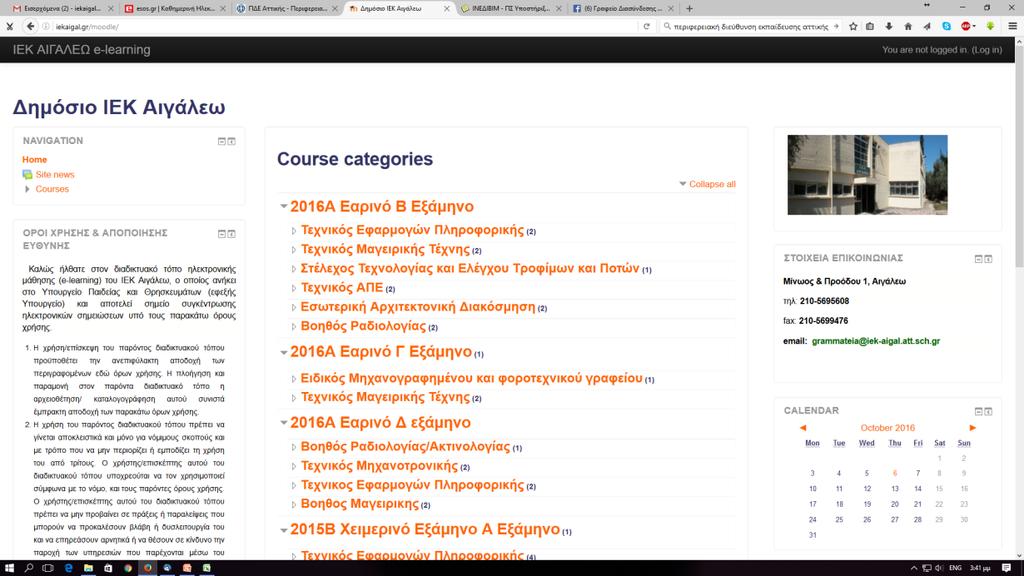Dock the ΣΤΟΙΧΕΙΑ ΕΠΙΚΟΙΝΩΝΙΑΣ block
The image size is (1024, 576).
988,259
